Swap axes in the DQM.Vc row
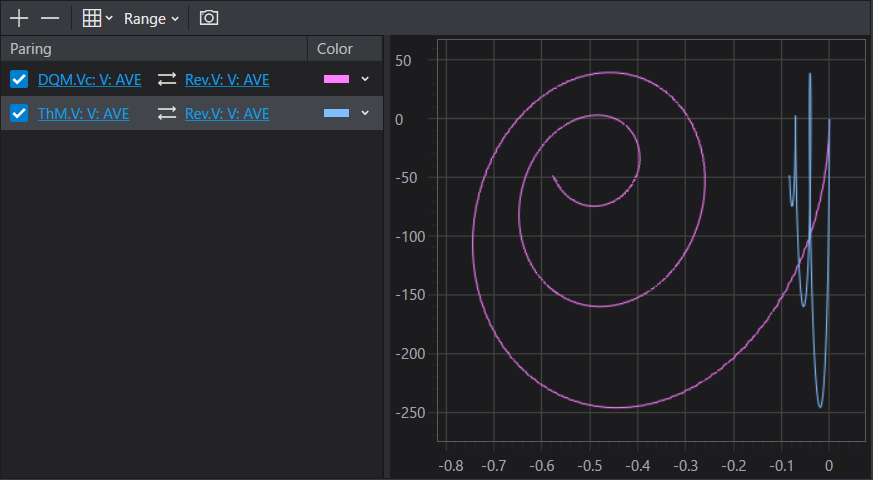 pyautogui.click(x=166, y=80)
